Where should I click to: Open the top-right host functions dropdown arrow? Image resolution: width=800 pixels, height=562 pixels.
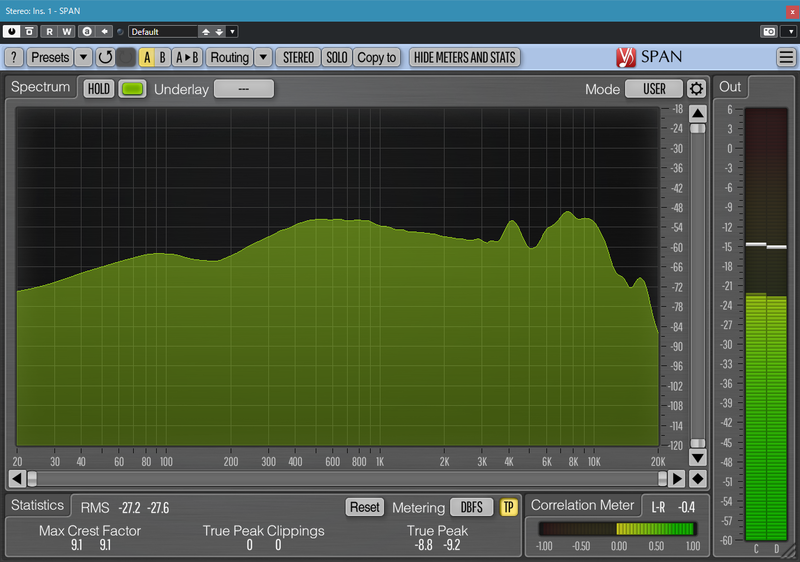(790, 32)
